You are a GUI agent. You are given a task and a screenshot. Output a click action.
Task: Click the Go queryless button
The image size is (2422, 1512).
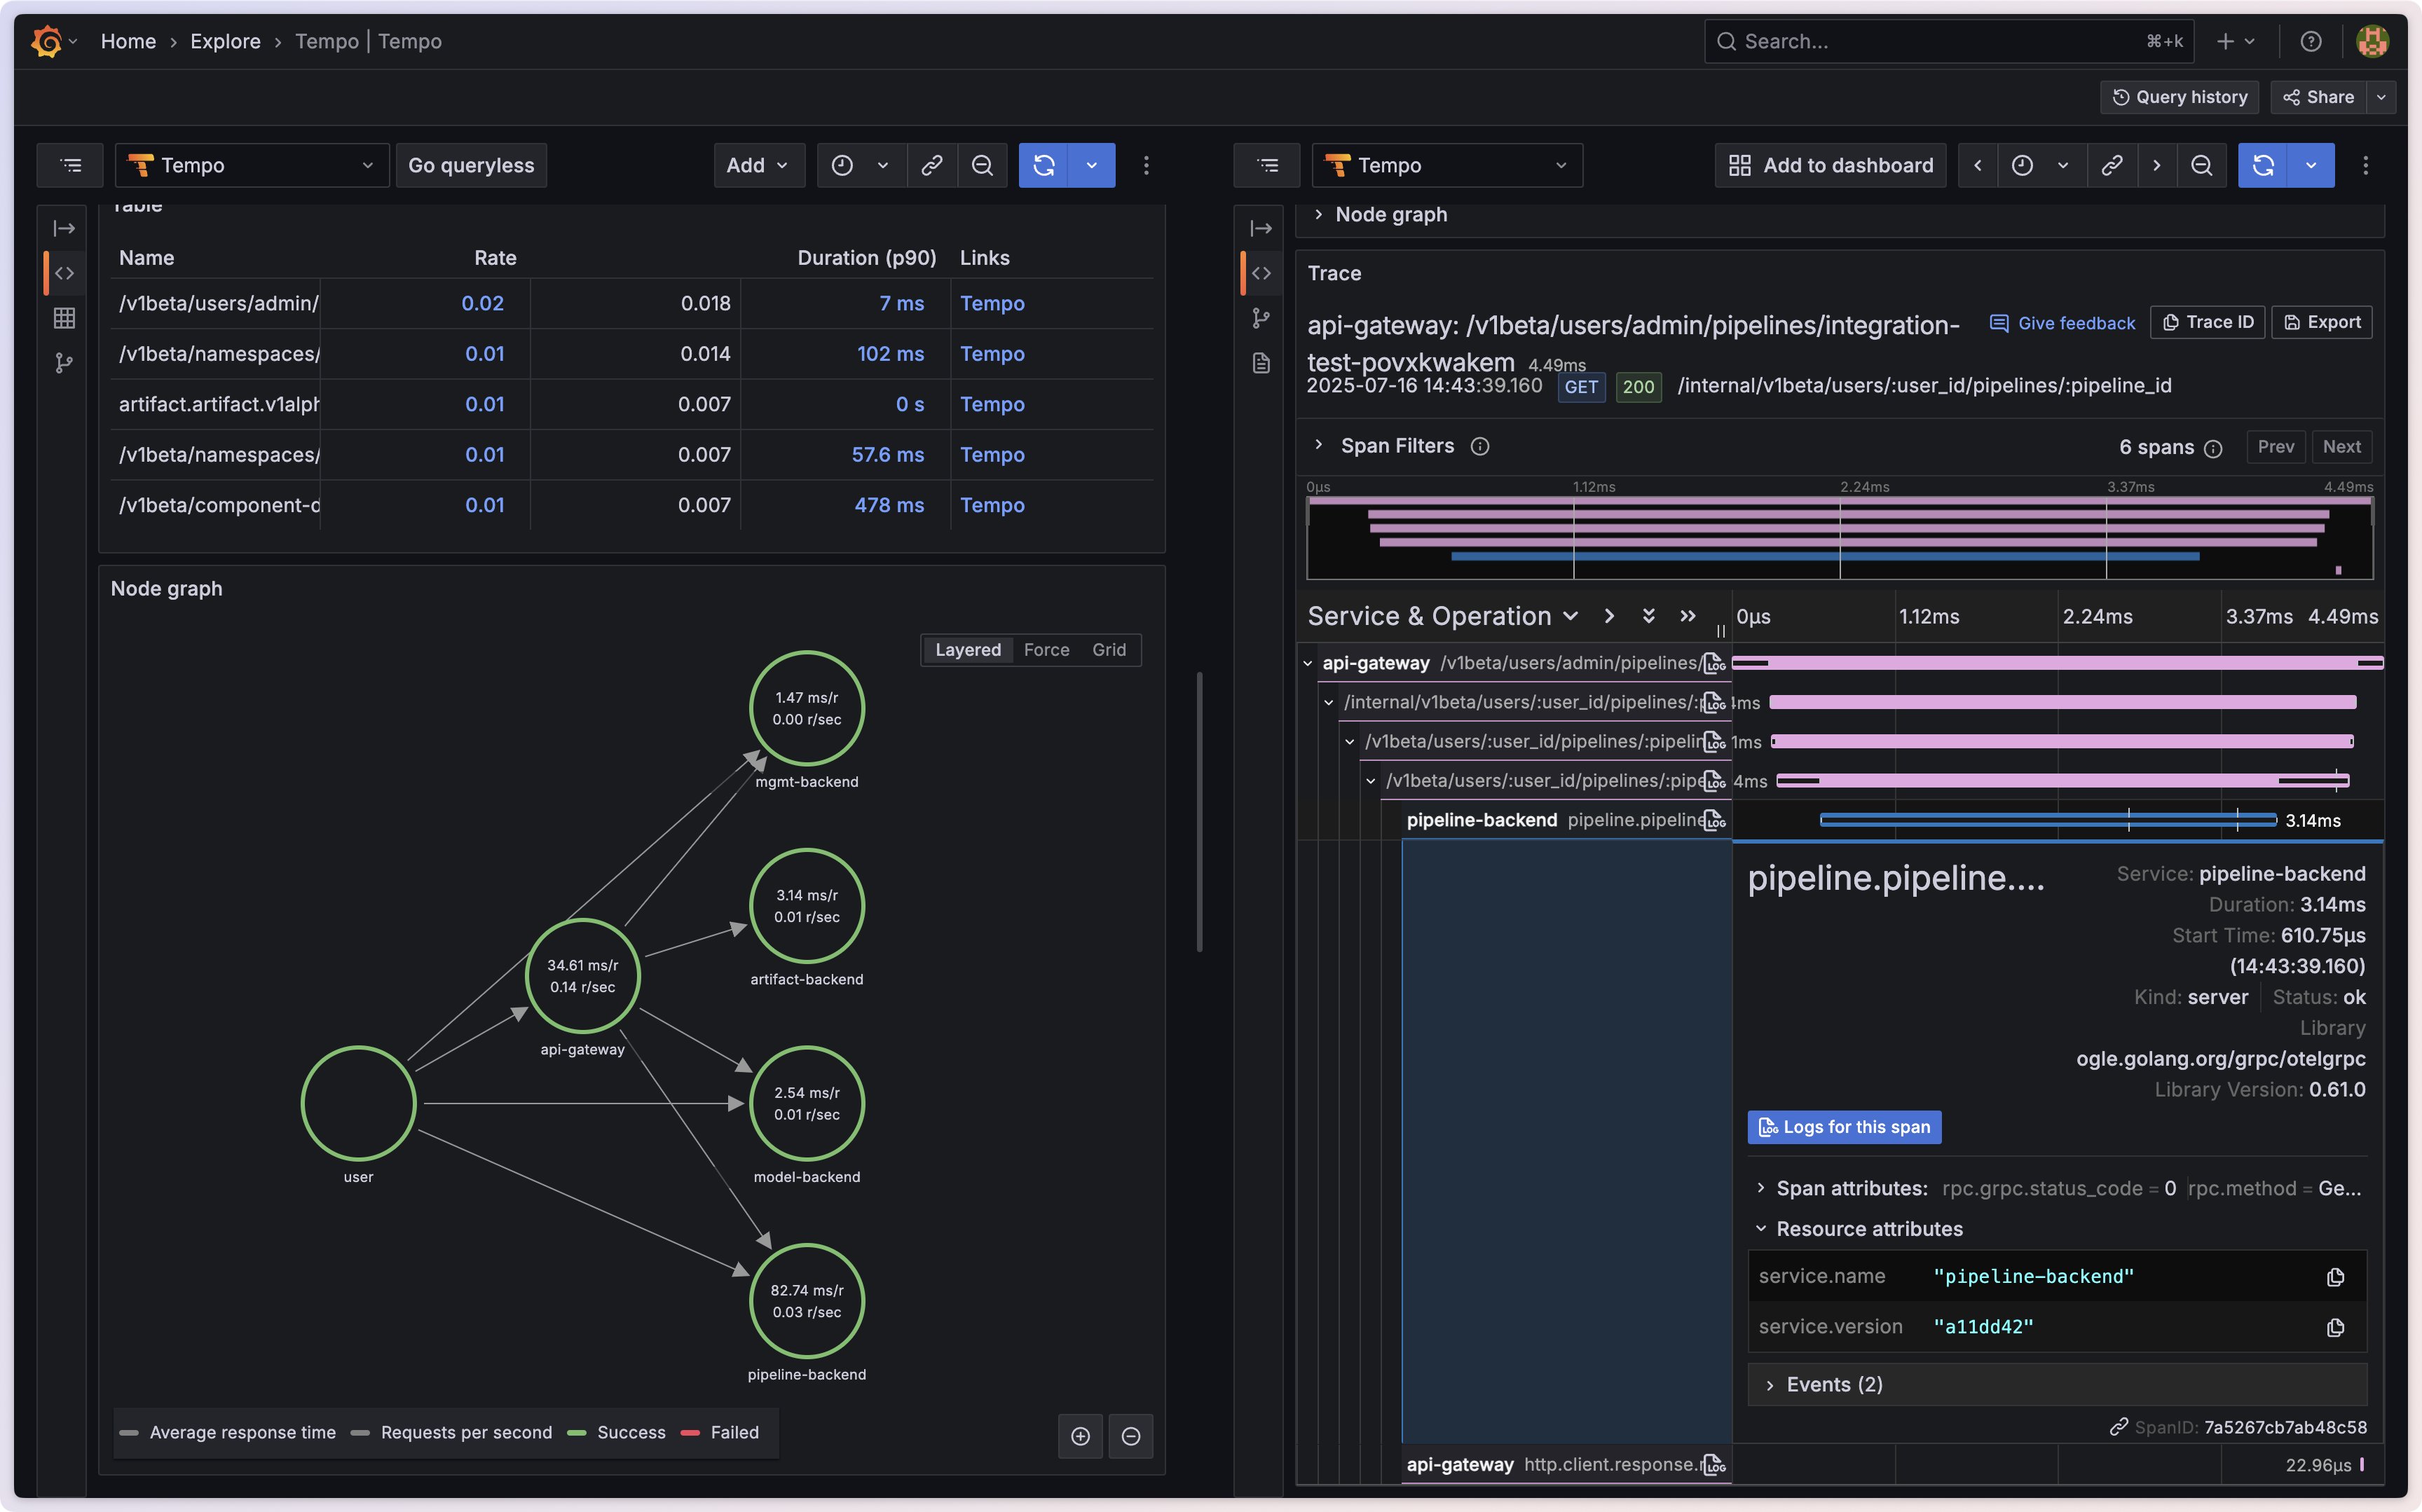[x=471, y=165]
